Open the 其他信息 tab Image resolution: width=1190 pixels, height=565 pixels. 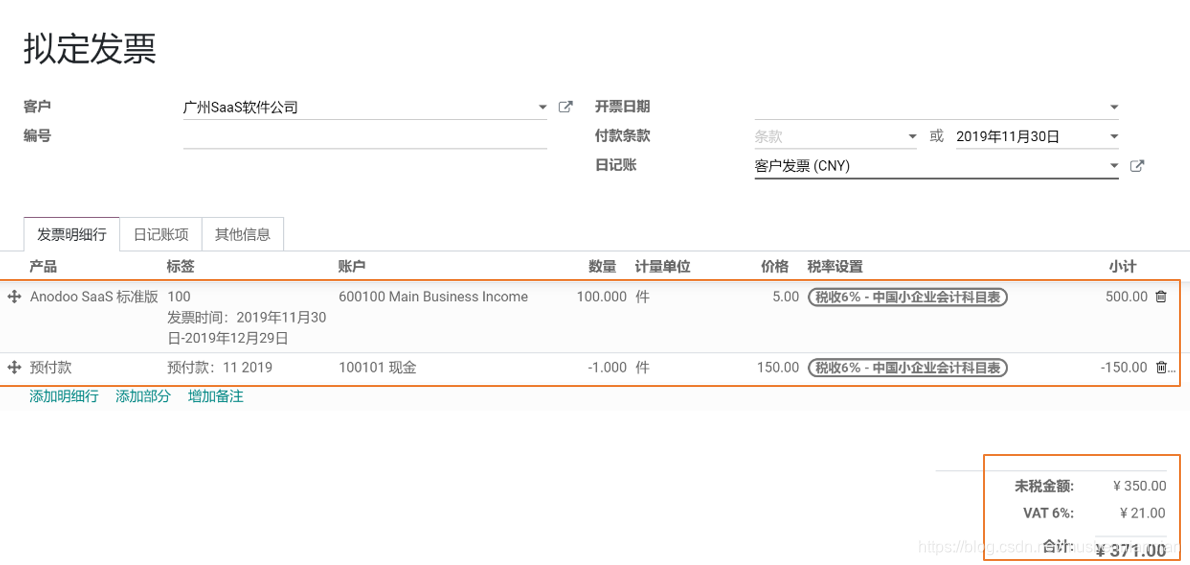pyautogui.click(x=243, y=235)
